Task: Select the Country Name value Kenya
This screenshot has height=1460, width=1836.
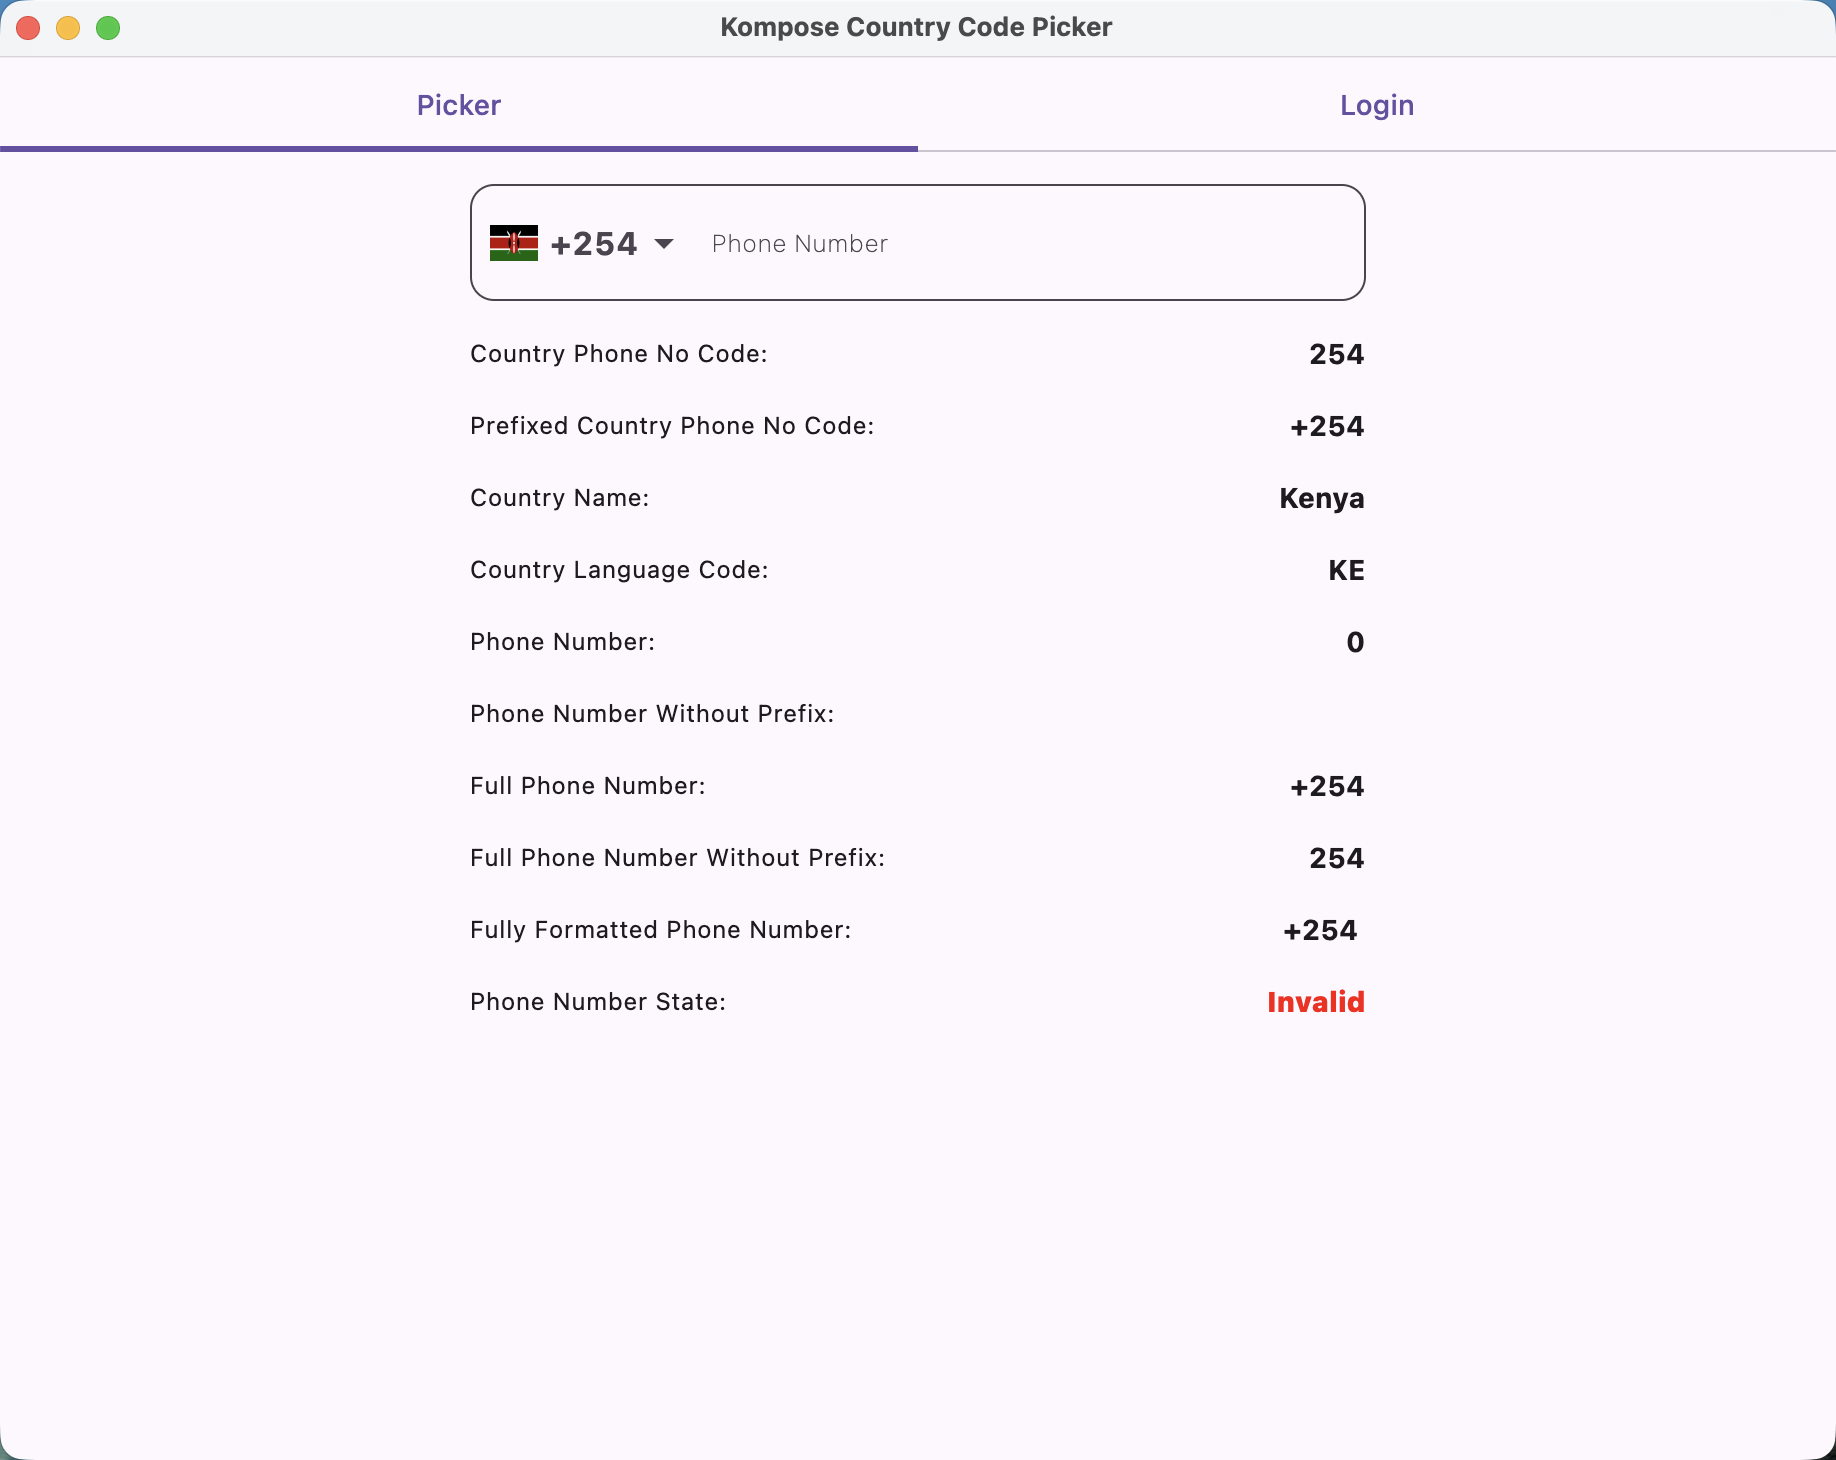Action: click(x=1321, y=498)
